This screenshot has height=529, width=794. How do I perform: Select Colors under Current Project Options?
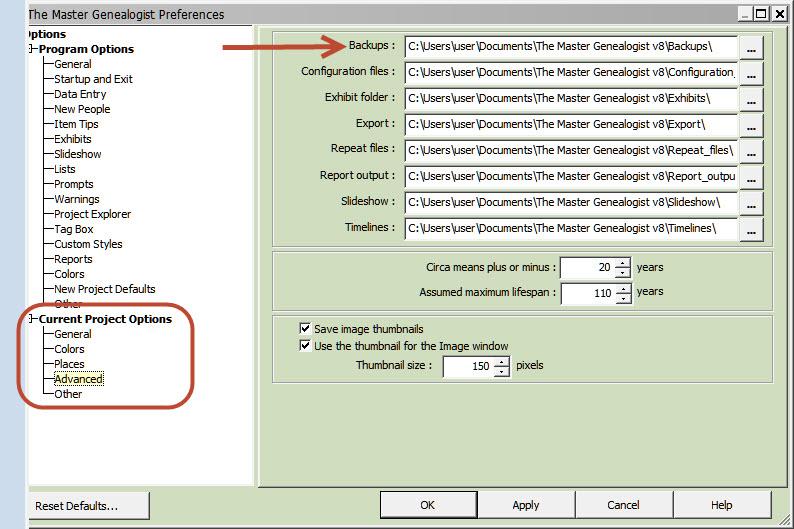click(x=69, y=349)
